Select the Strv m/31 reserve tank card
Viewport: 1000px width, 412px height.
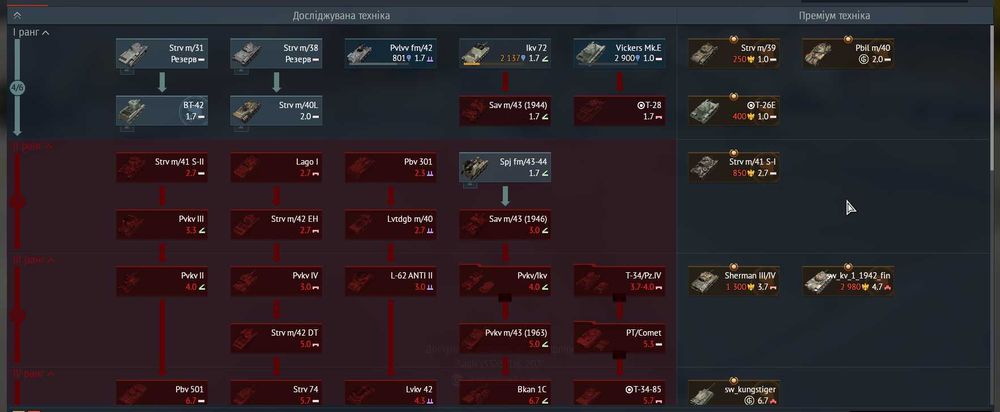162,54
